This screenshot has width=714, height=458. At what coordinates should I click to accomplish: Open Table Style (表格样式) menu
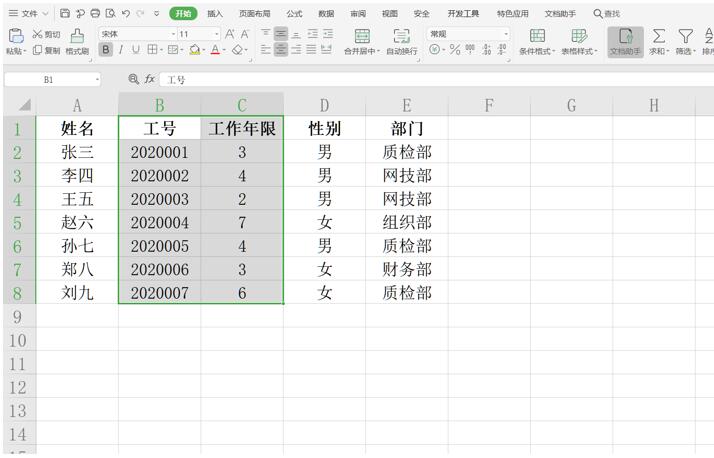[x=579, y=41]
